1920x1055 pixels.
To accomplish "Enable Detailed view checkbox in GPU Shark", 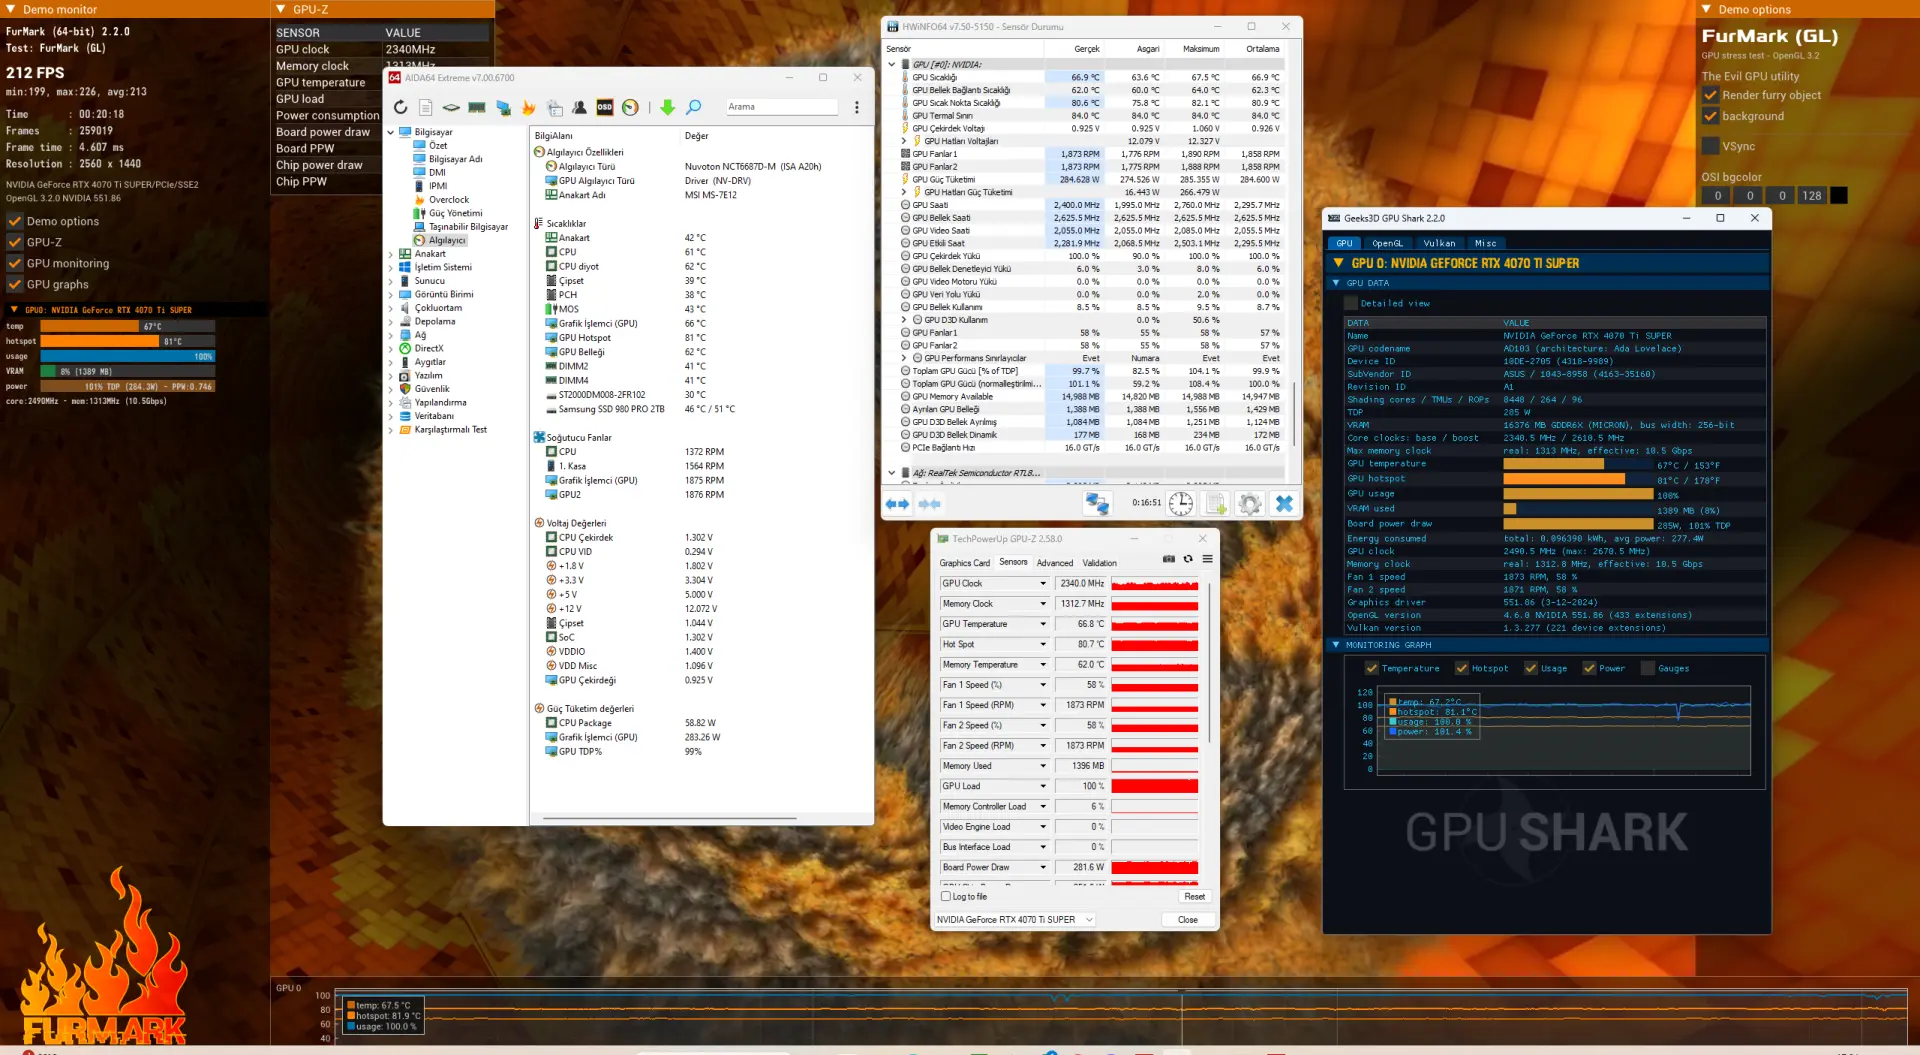I will coord(1351,303).
